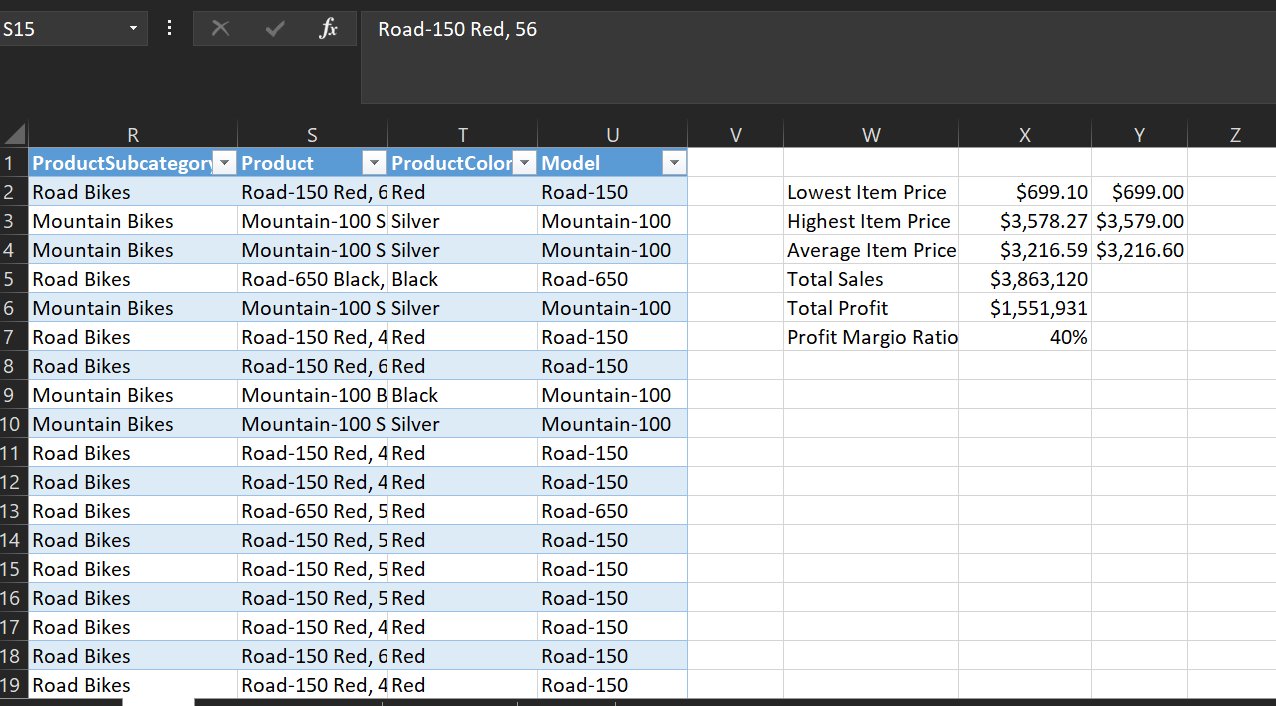Image resolution: width=1276 pixels, height=706 pixels.
Task: Open the Model column filter dropdown
Action: [675, 163]
